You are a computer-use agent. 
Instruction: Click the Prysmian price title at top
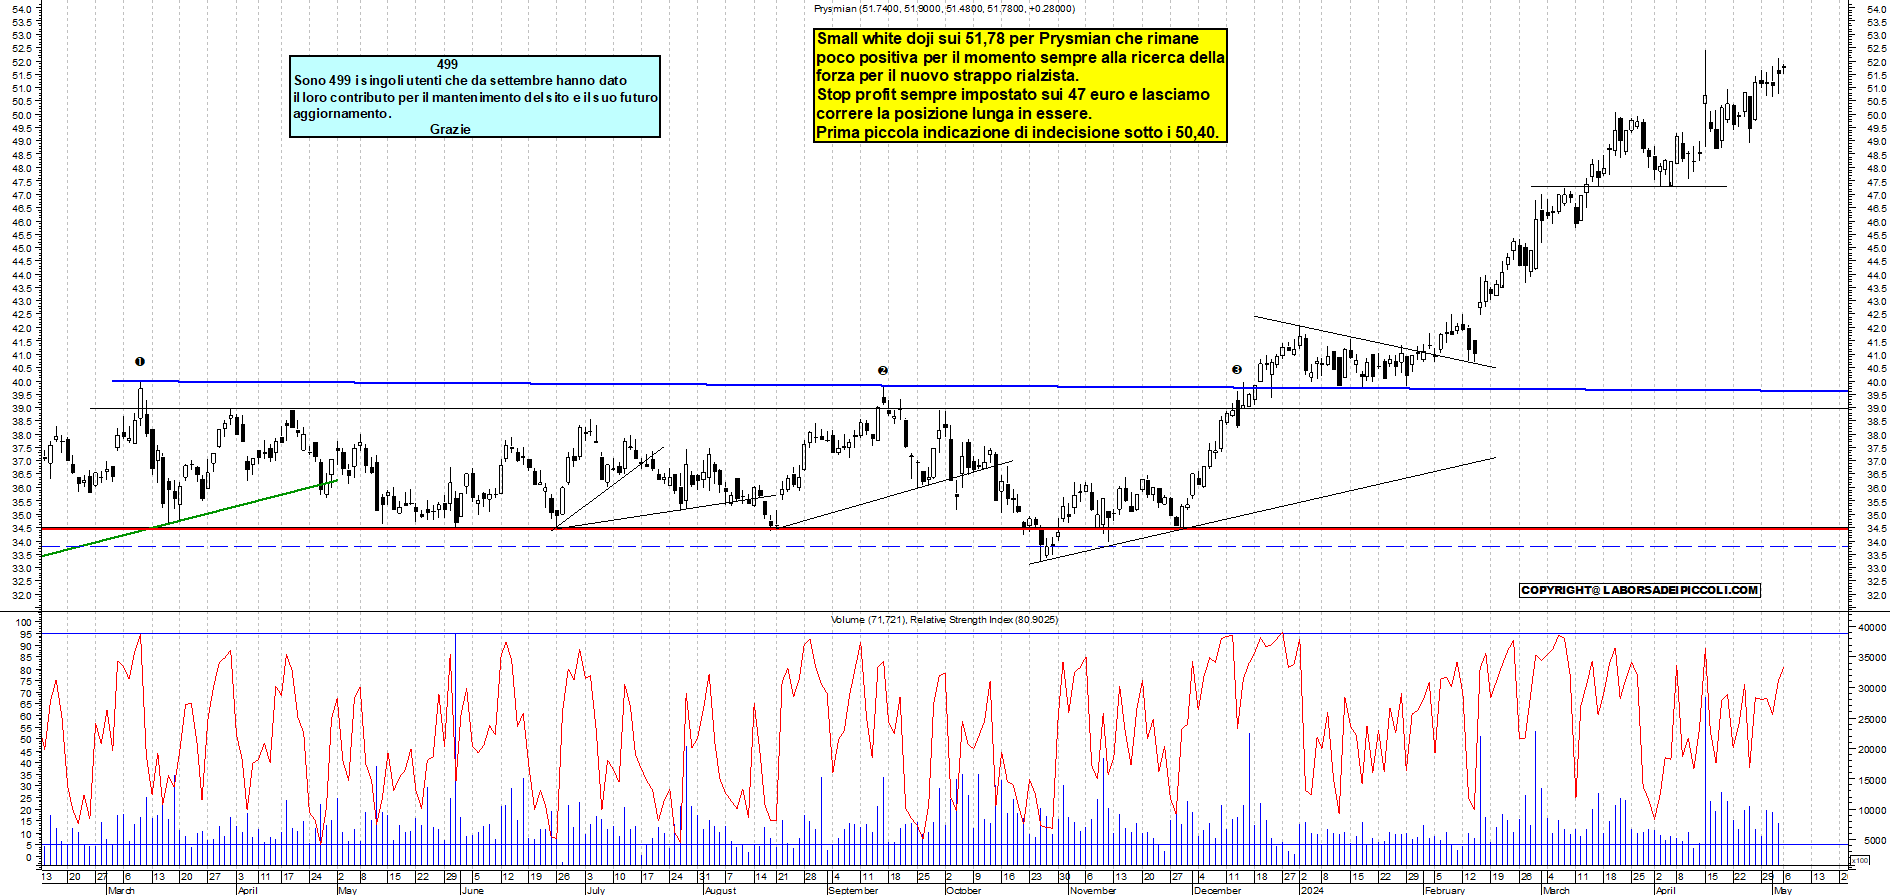pos(944,9)
